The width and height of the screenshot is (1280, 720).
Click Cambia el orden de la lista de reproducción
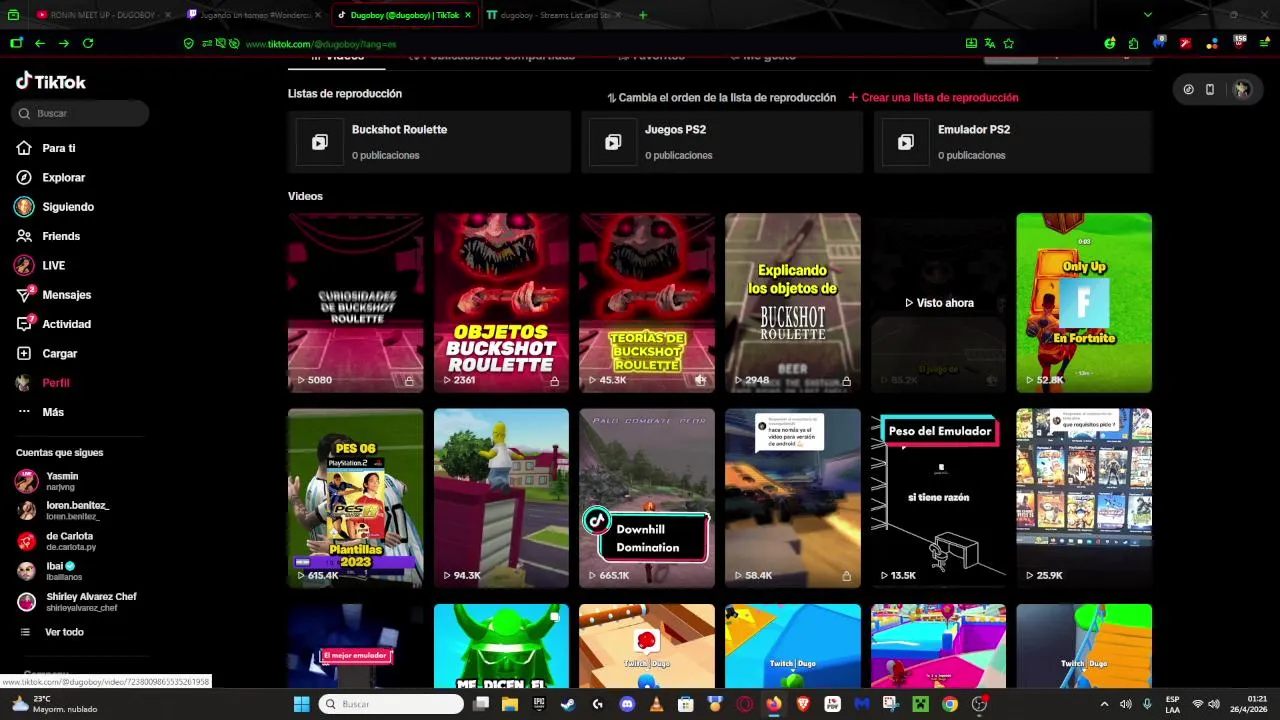721,98
